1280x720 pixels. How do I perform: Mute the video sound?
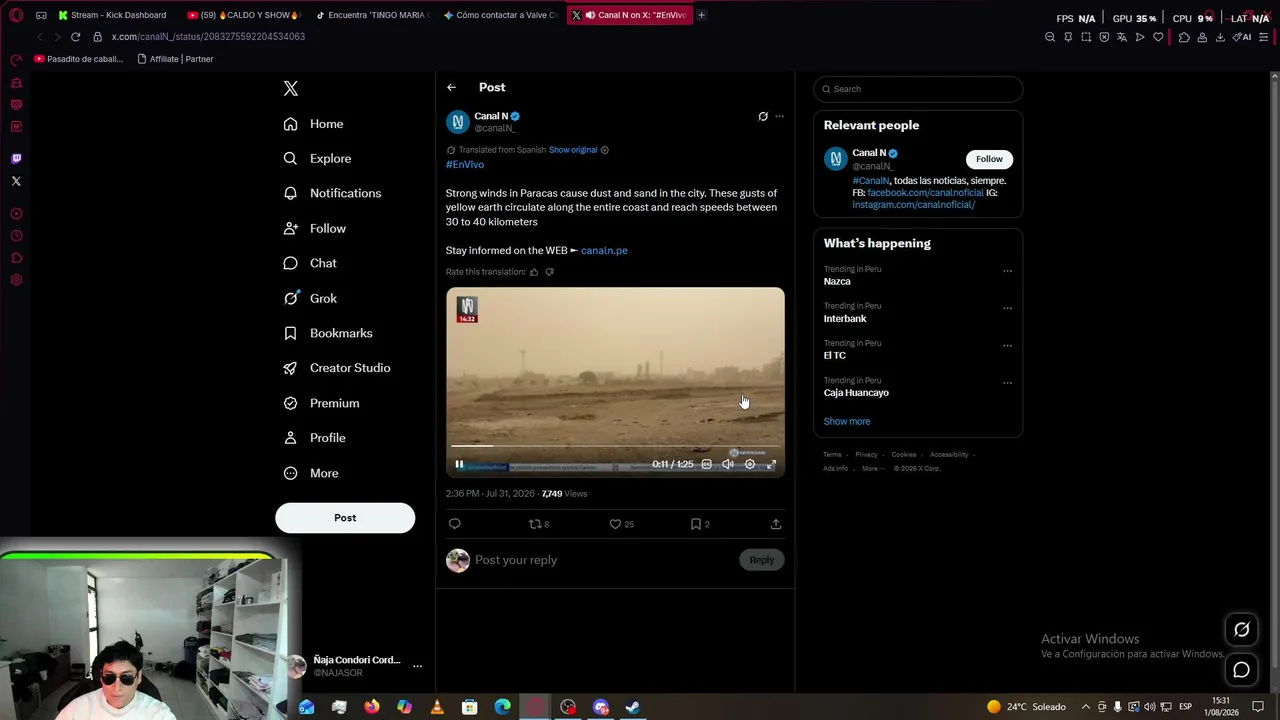point(728,464)
